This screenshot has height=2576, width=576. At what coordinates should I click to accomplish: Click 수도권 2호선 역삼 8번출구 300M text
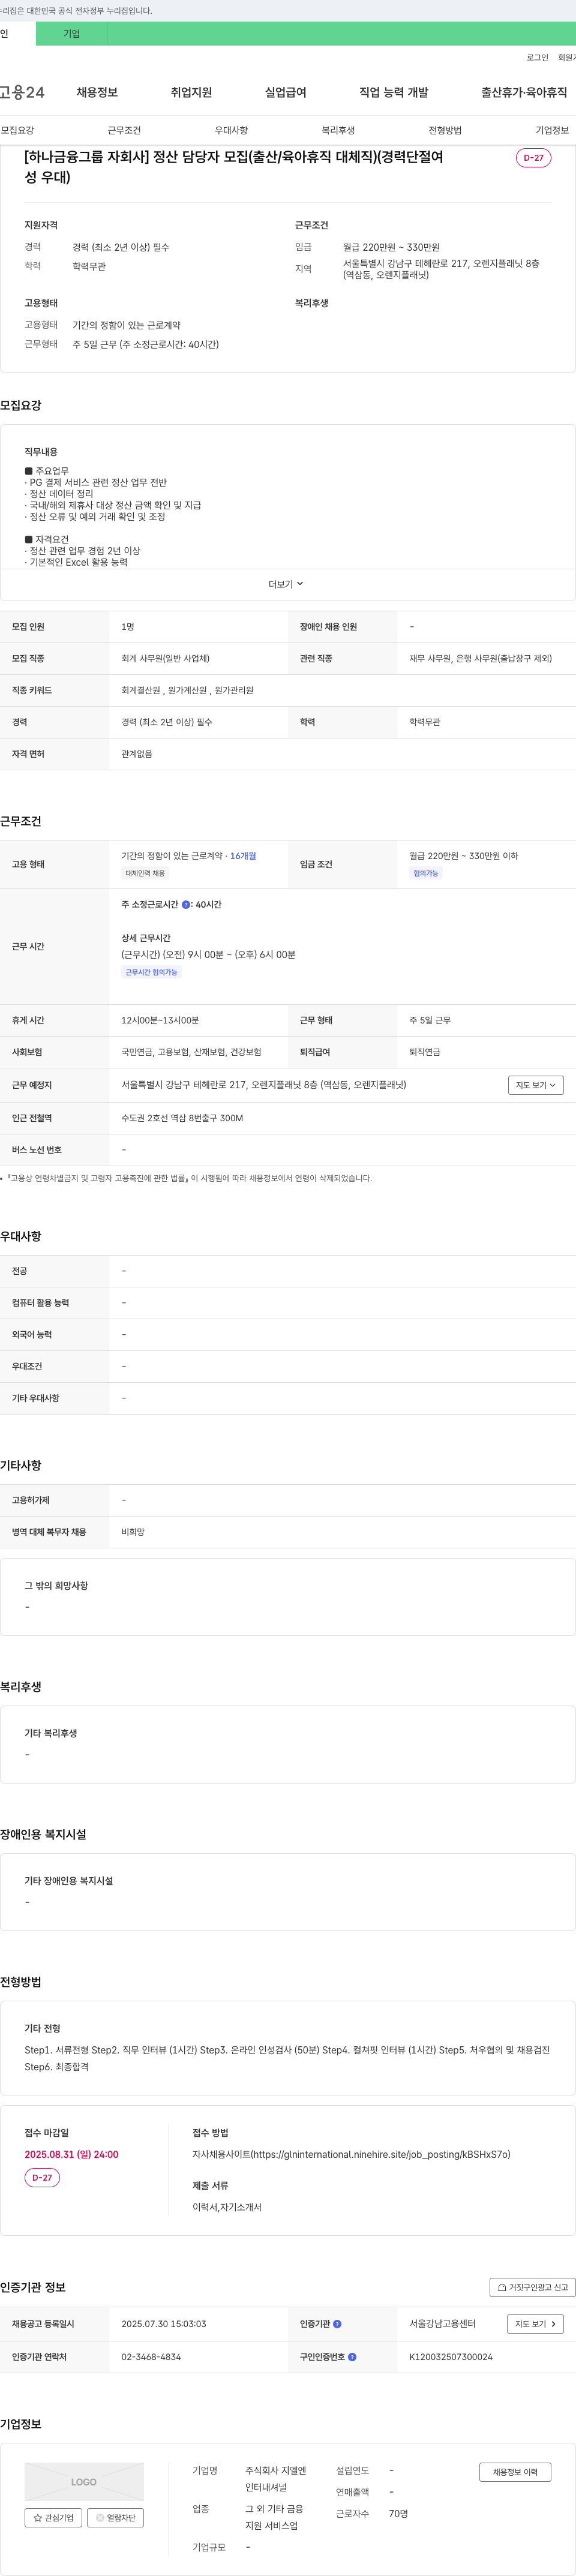pyautogui.click(x=182, y=1118)
